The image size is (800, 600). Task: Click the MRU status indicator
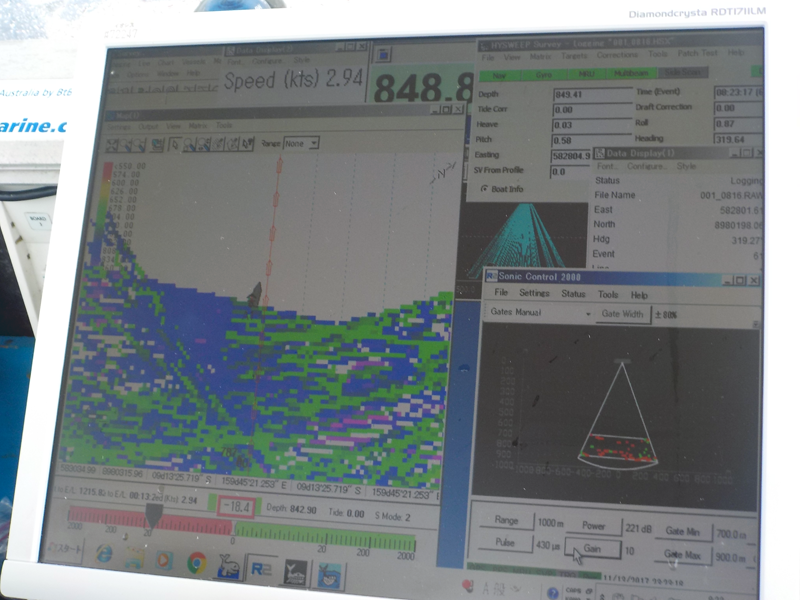click(x=587, y=74)
